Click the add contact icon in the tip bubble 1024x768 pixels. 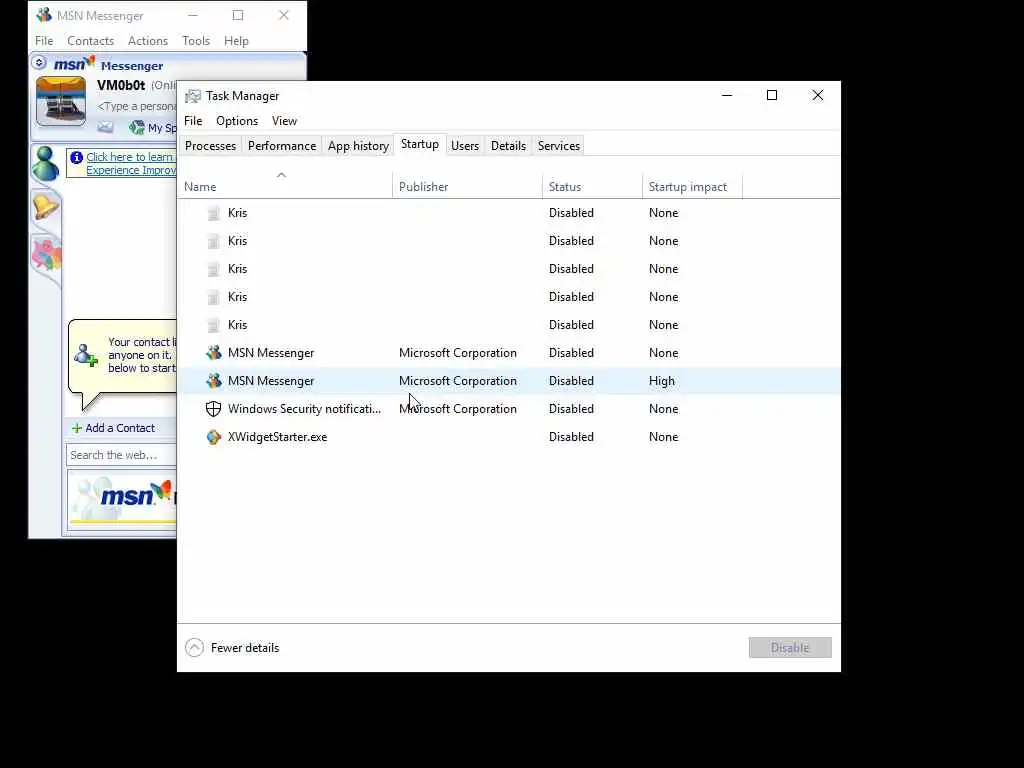point(86,355)
